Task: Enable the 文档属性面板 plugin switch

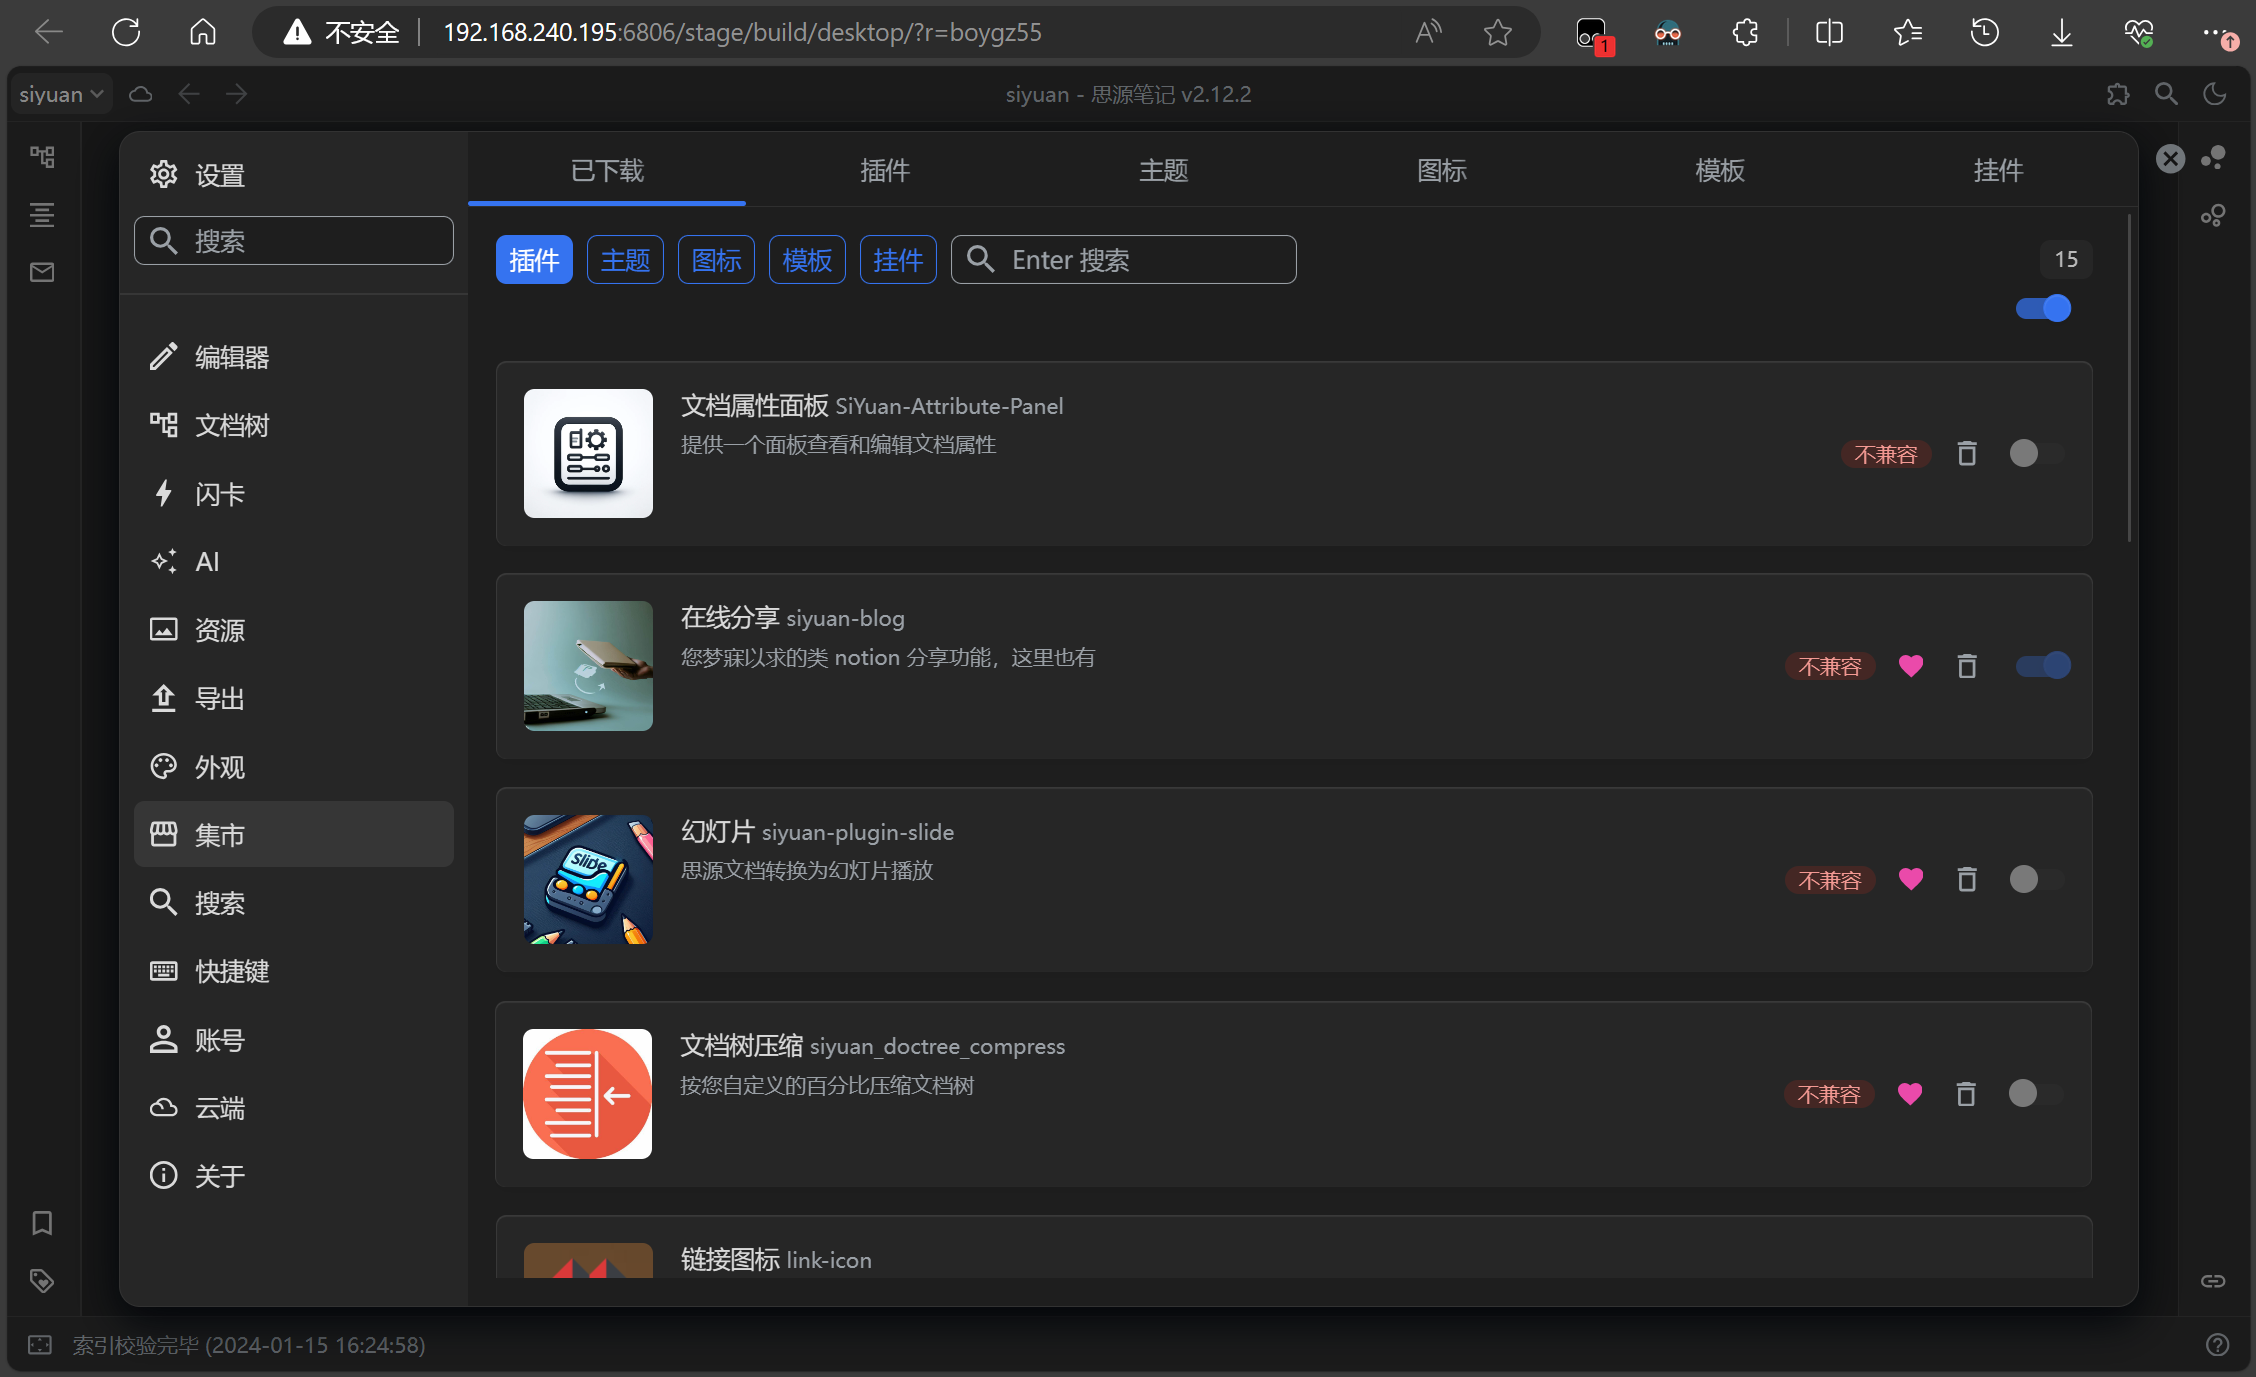Action: point(2036,454)
